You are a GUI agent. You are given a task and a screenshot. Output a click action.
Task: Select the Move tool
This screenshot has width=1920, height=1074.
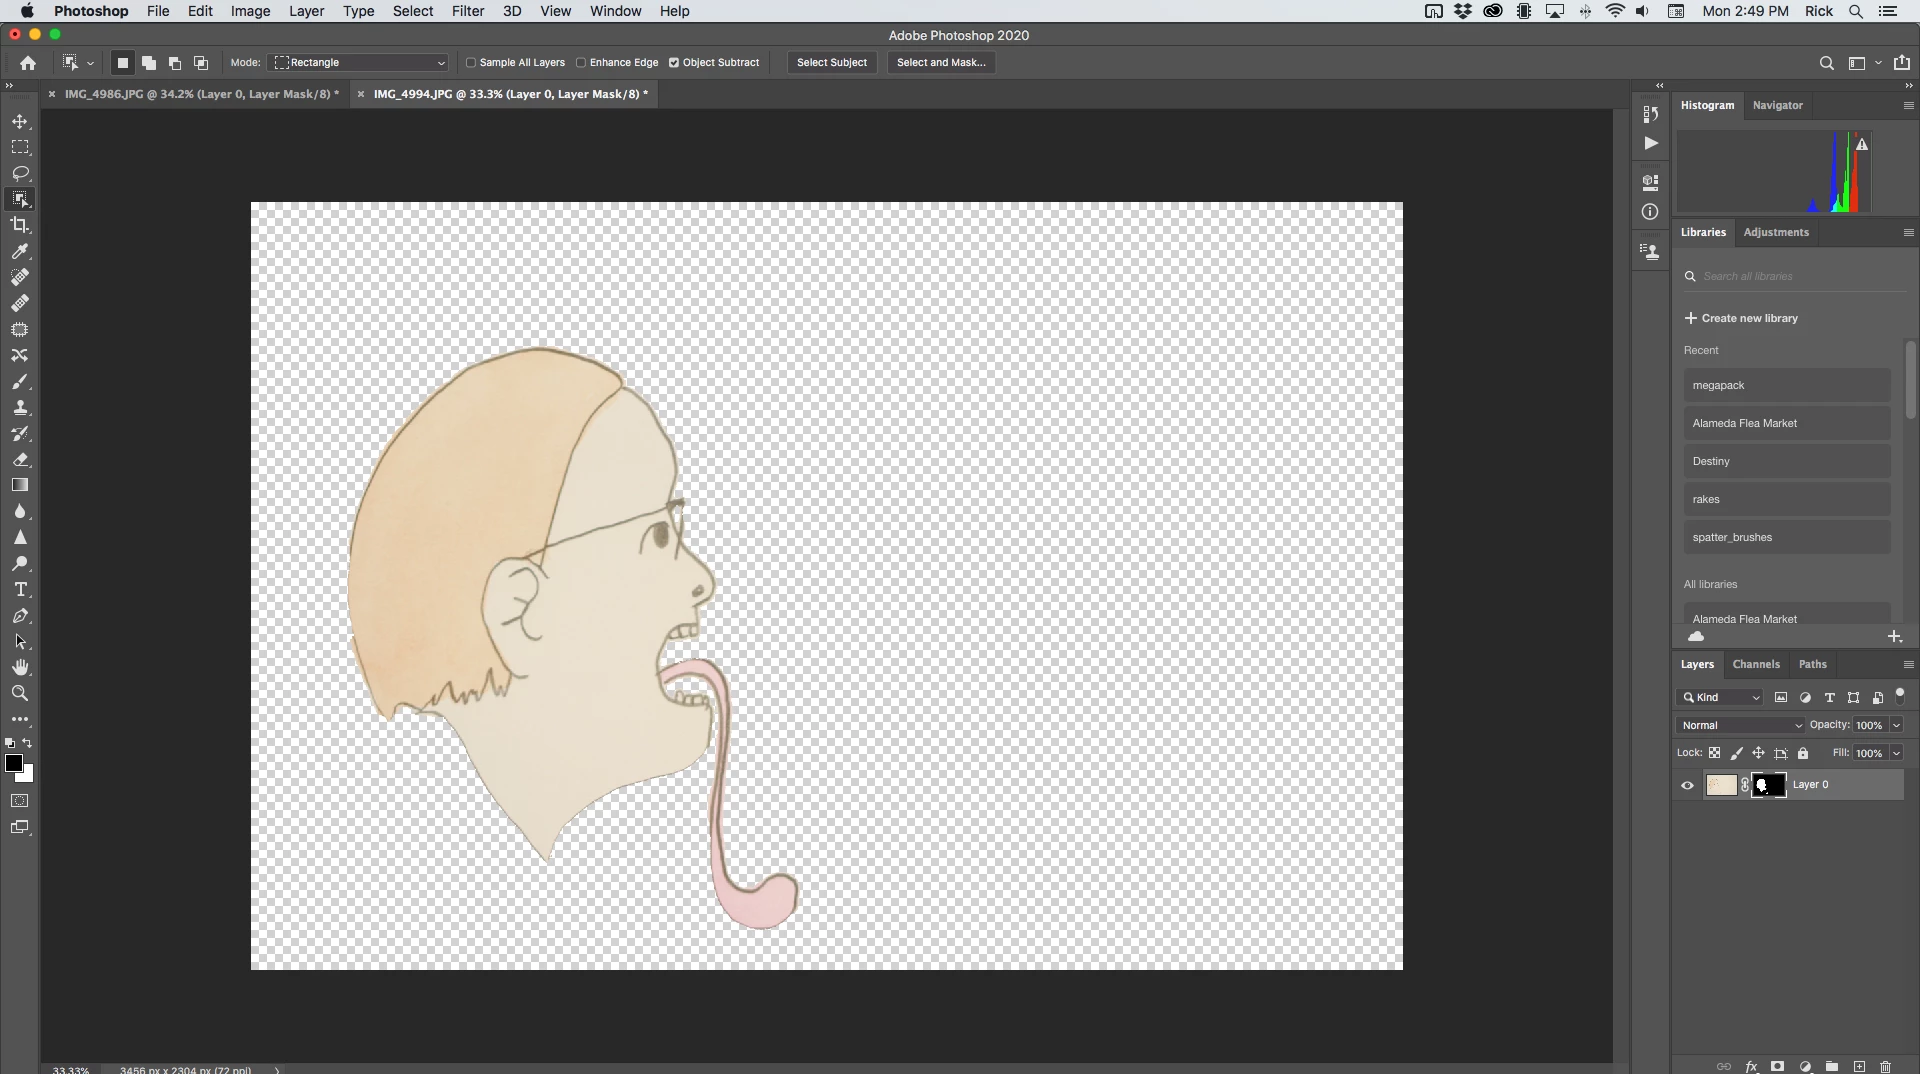tap(20, 121)
